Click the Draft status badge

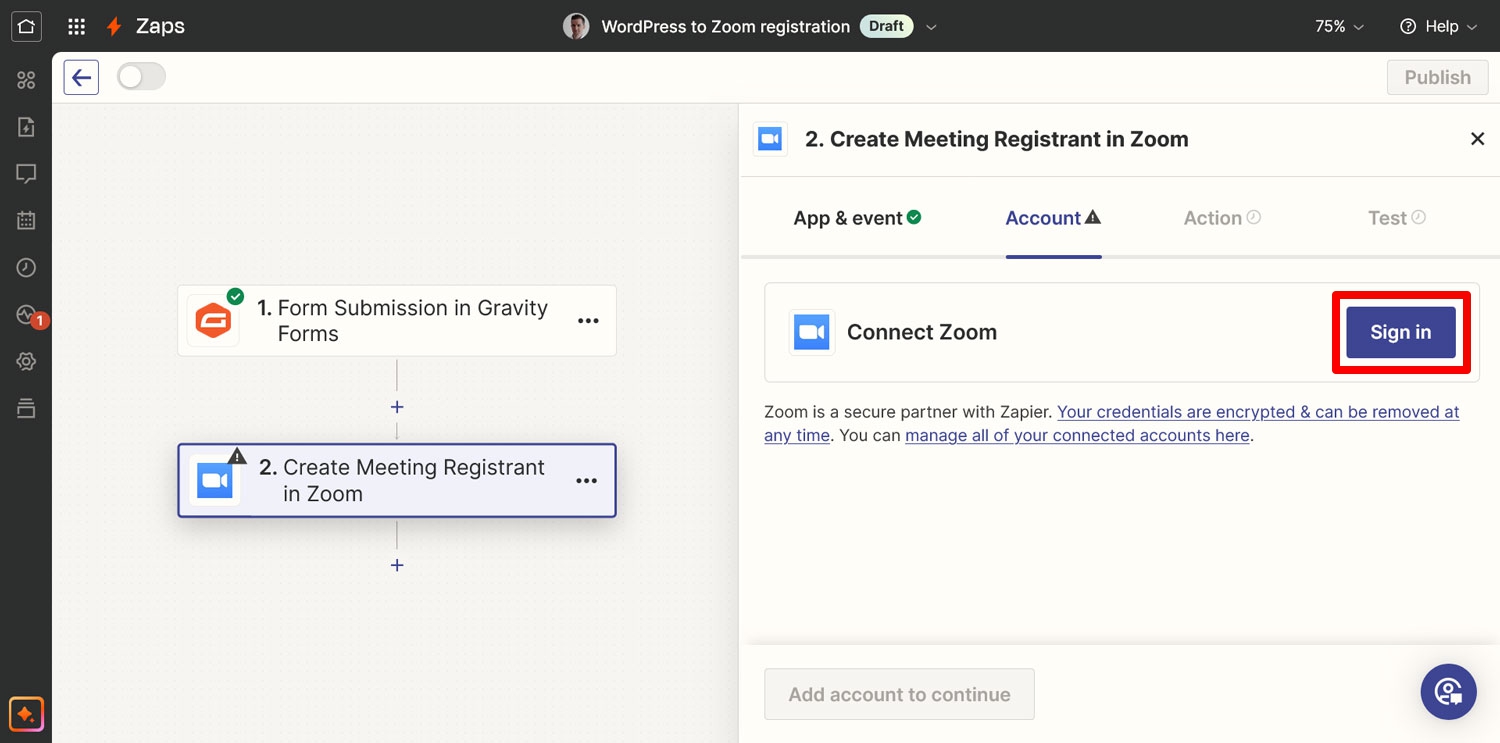[886, 27]
